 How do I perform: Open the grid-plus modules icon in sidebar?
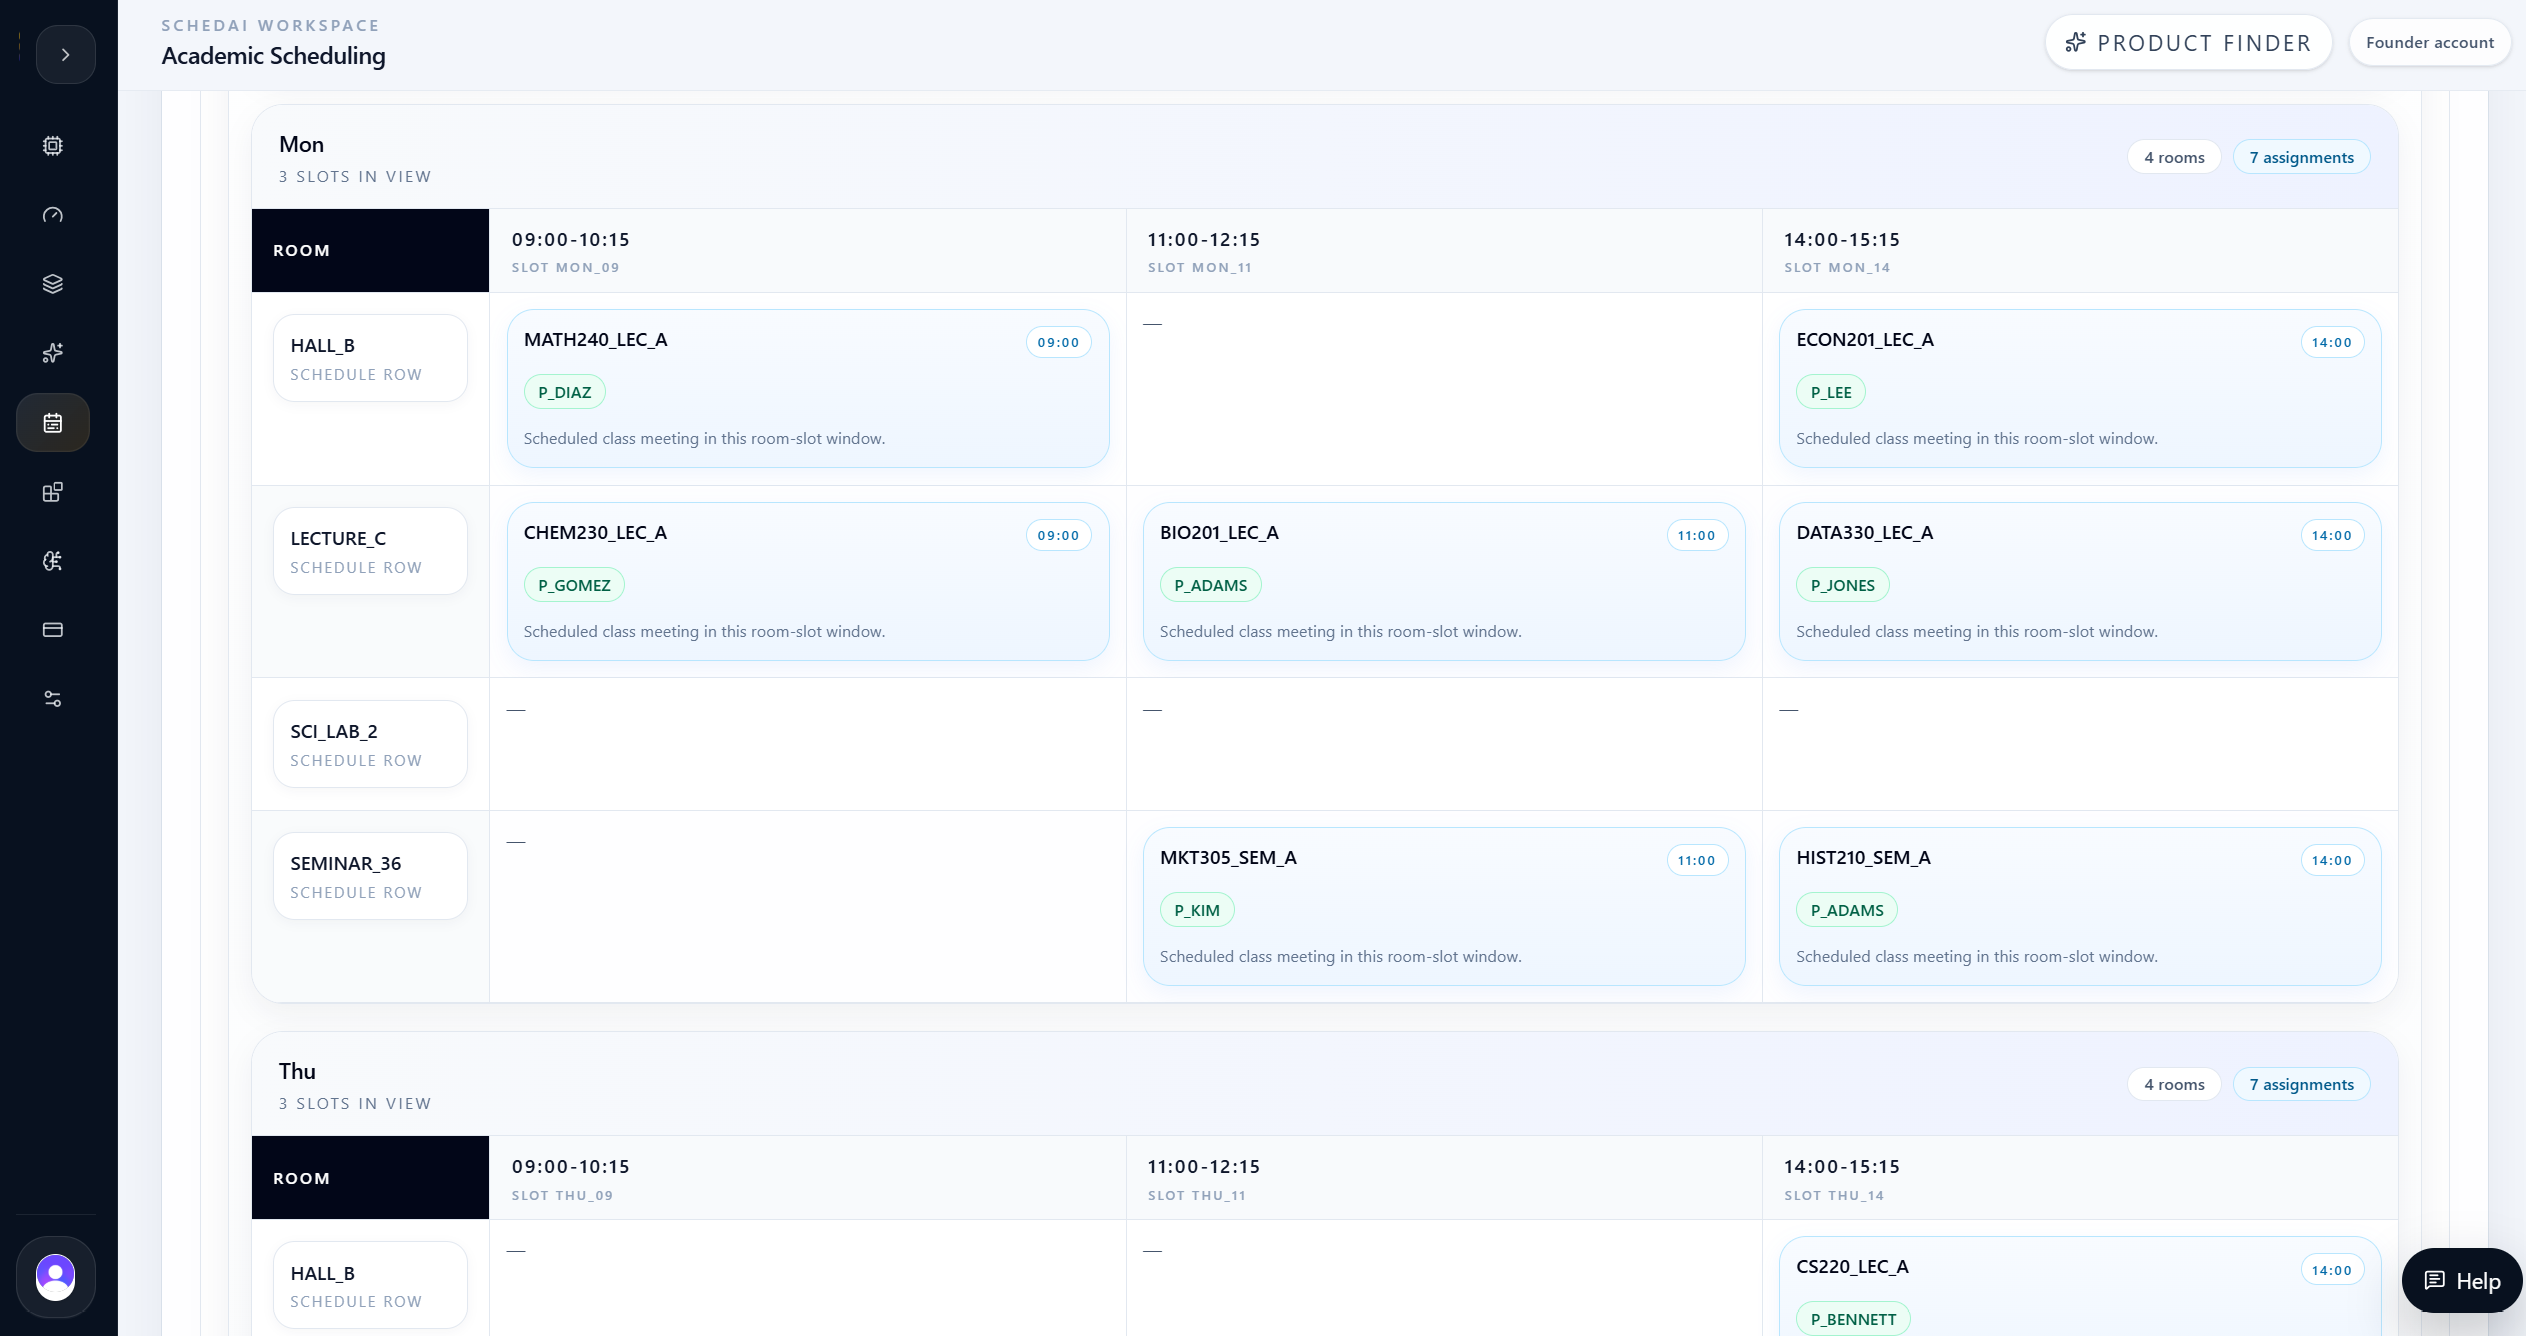[53, 492]
